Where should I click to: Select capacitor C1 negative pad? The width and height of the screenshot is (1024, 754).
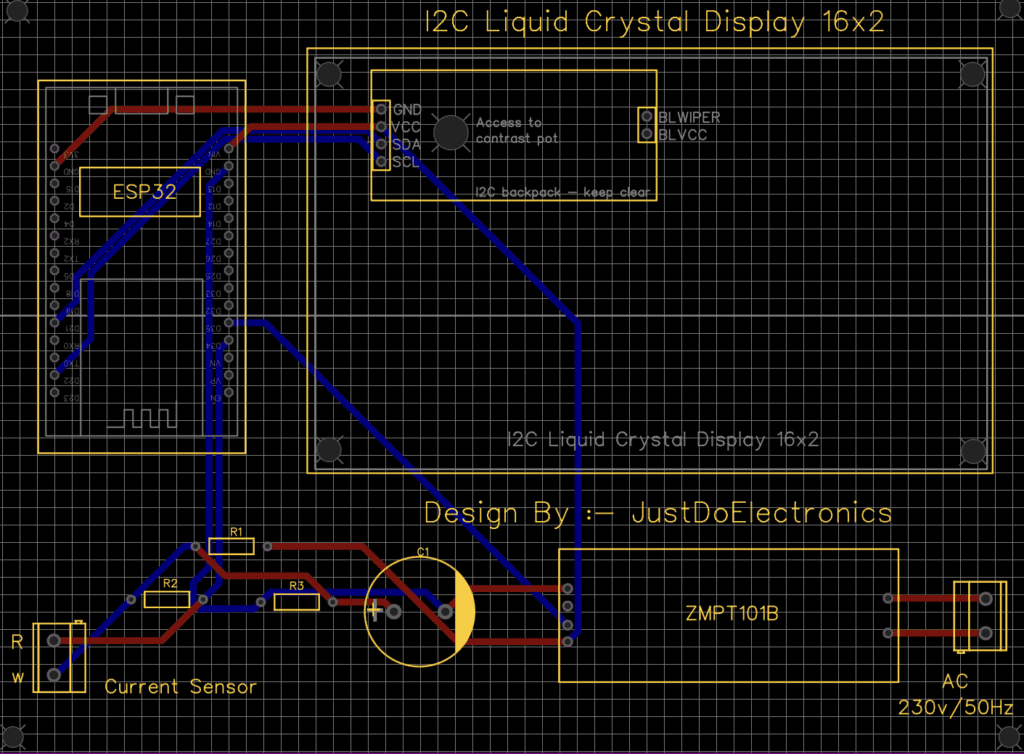pyautogui.click(x=445, y=612)
